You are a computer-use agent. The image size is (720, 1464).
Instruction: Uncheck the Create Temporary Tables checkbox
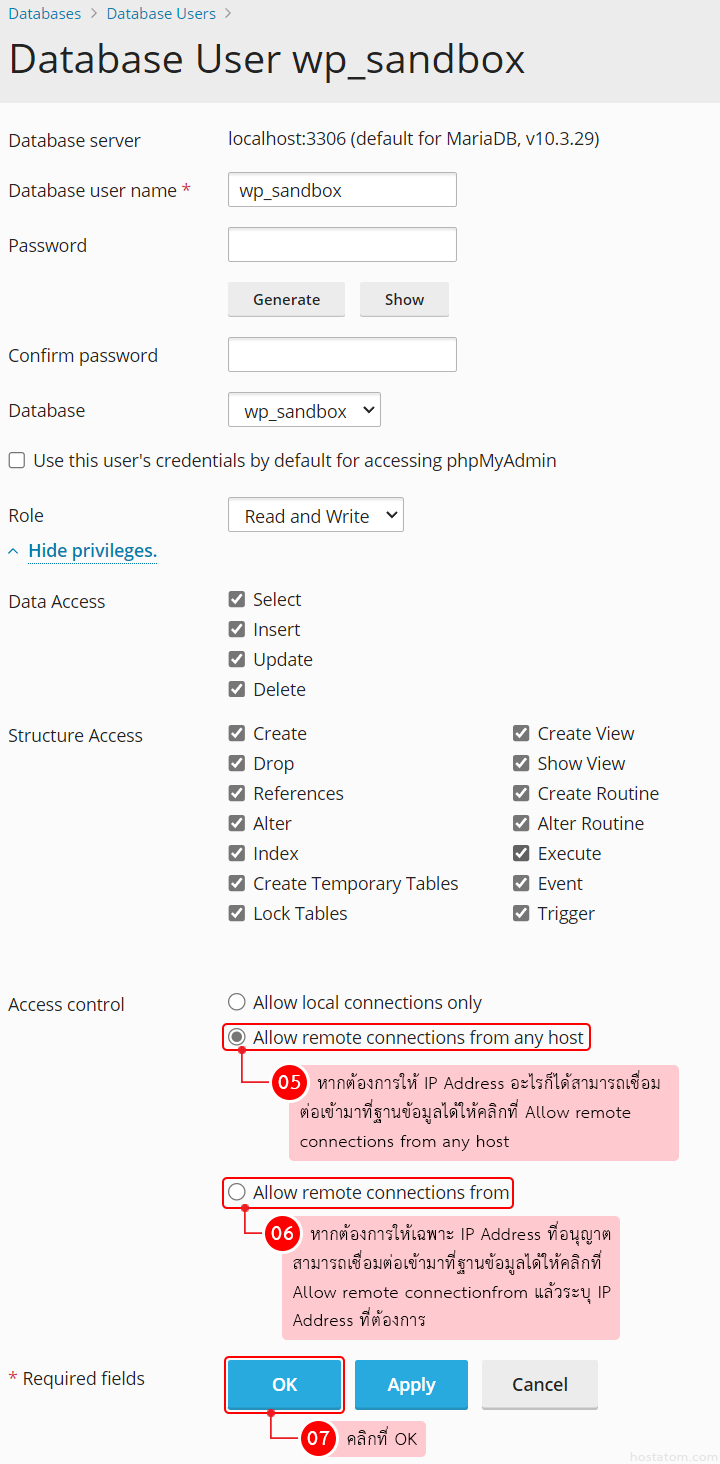click(x=237, y=884)
